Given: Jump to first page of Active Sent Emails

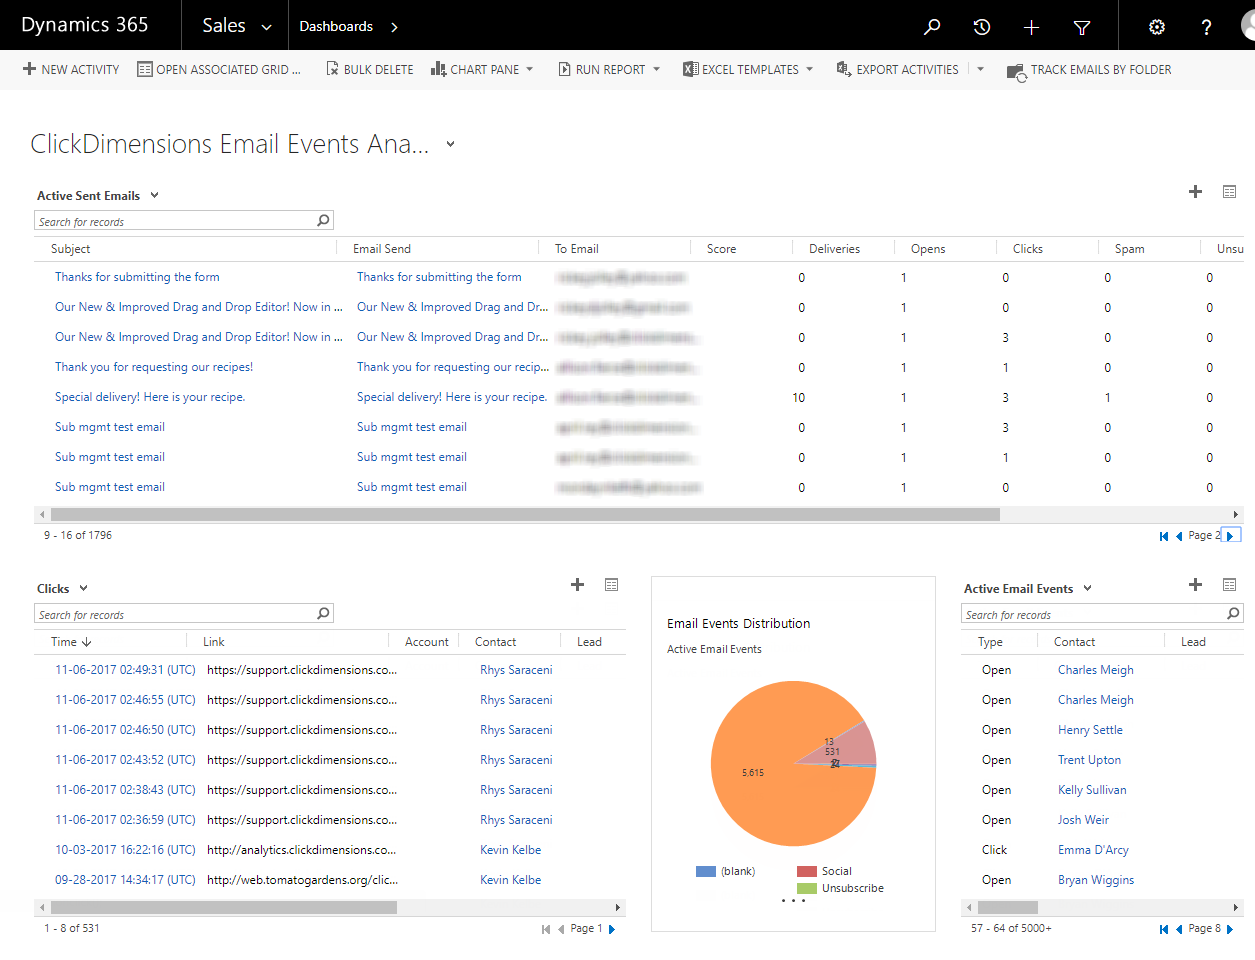Looking at the screenshot, I should pyautogui.click(x=1164, y=536).
